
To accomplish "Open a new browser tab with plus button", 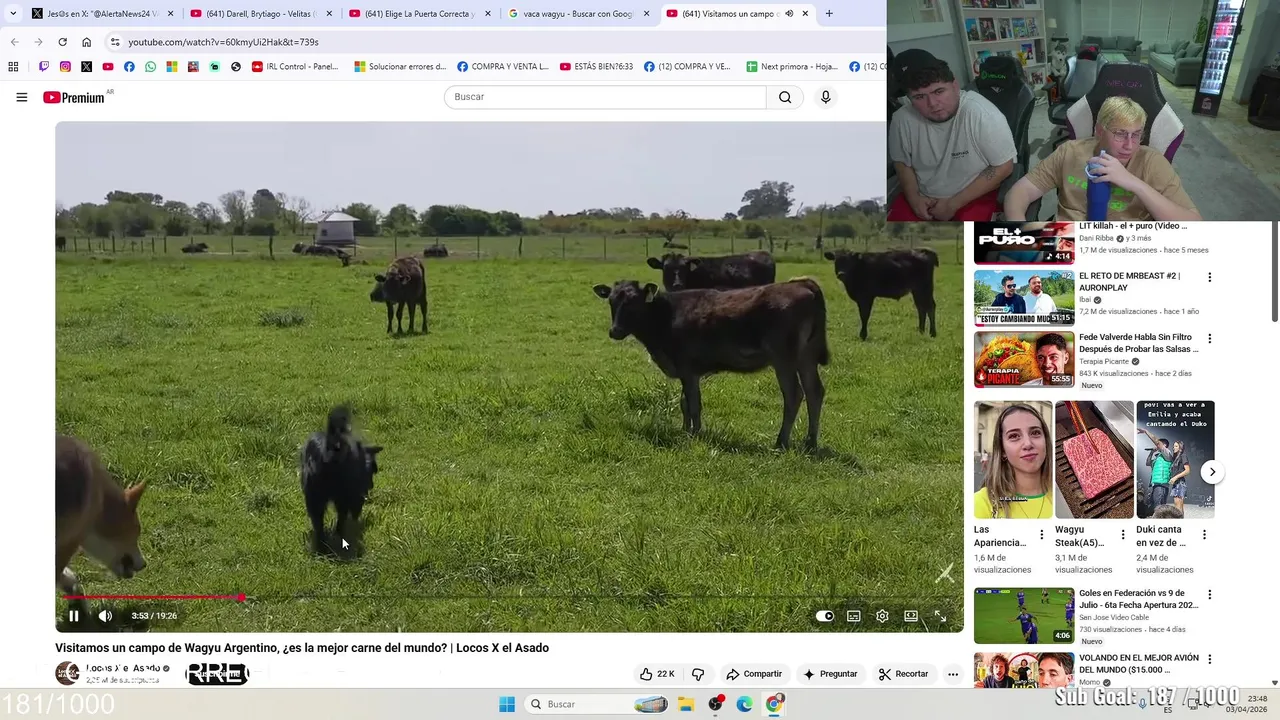I will point(829,14).
